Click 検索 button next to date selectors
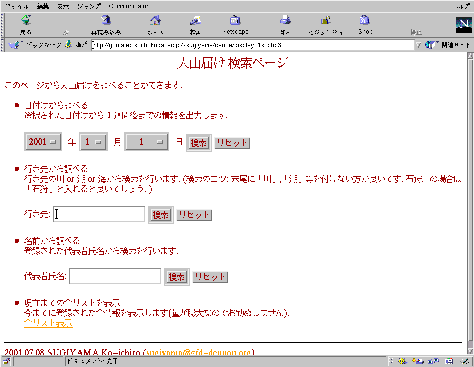 199,143
